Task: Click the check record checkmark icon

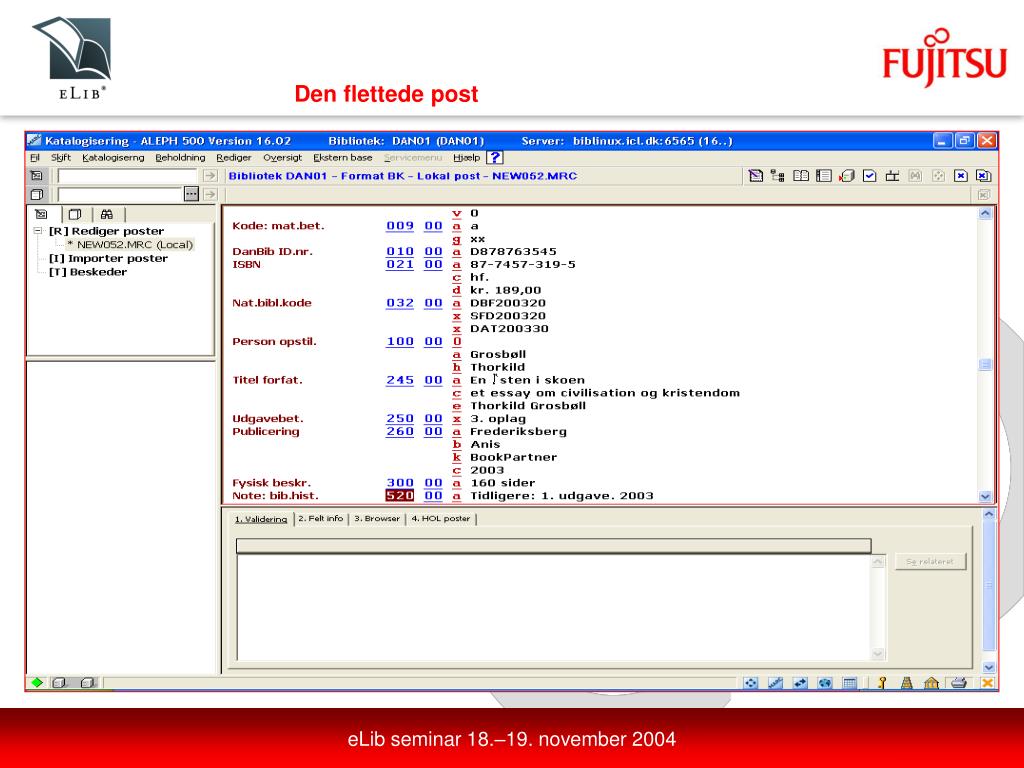Action: tap(869, 176)
